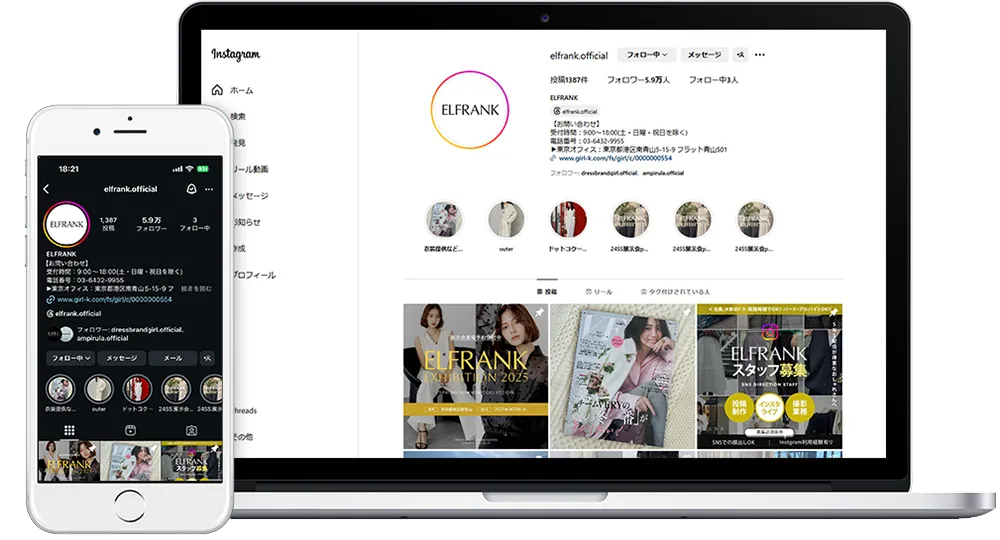This screenshot has width=1000, height=540.
Task: Tap the back arrow on phone profile
Action: (x=46, y=189)
